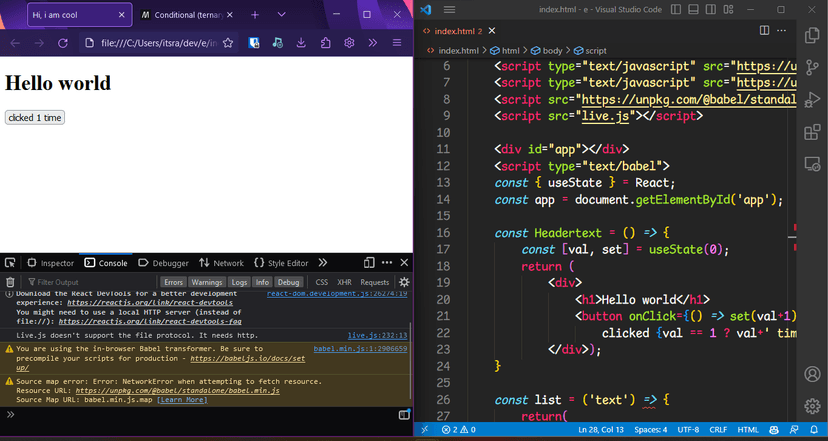Switch to the Conditional (ternary) browser tab
The width and height of the screenshot is (828, 441).
pyautogui.click(x=185, y=15)
